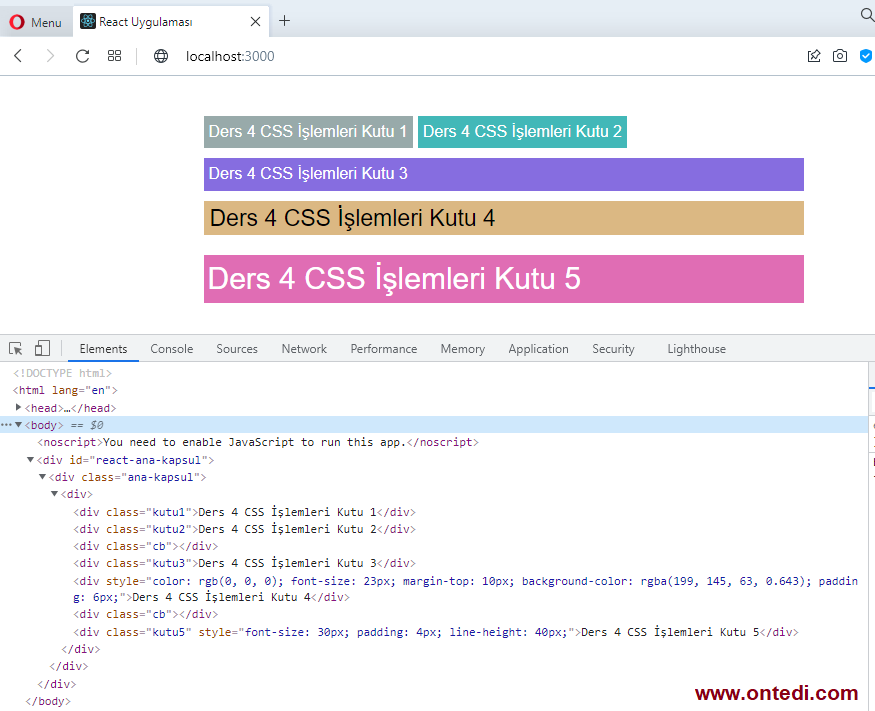Select the div class kutu2 line
Screen dimensions: 875x711
244,529
